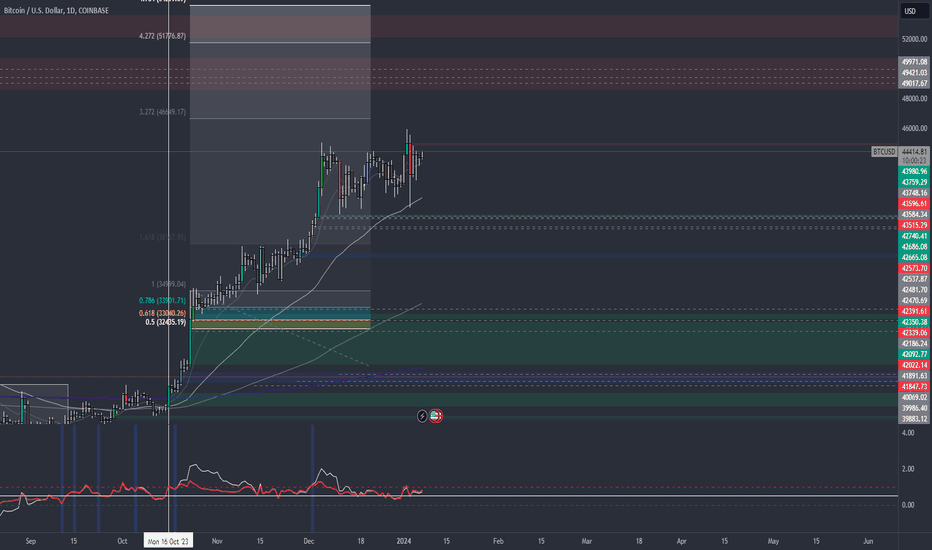Click the red oscillator line in indicator pane
The image size is (932, 550).
pyautogui.click(x=250, y=489)
